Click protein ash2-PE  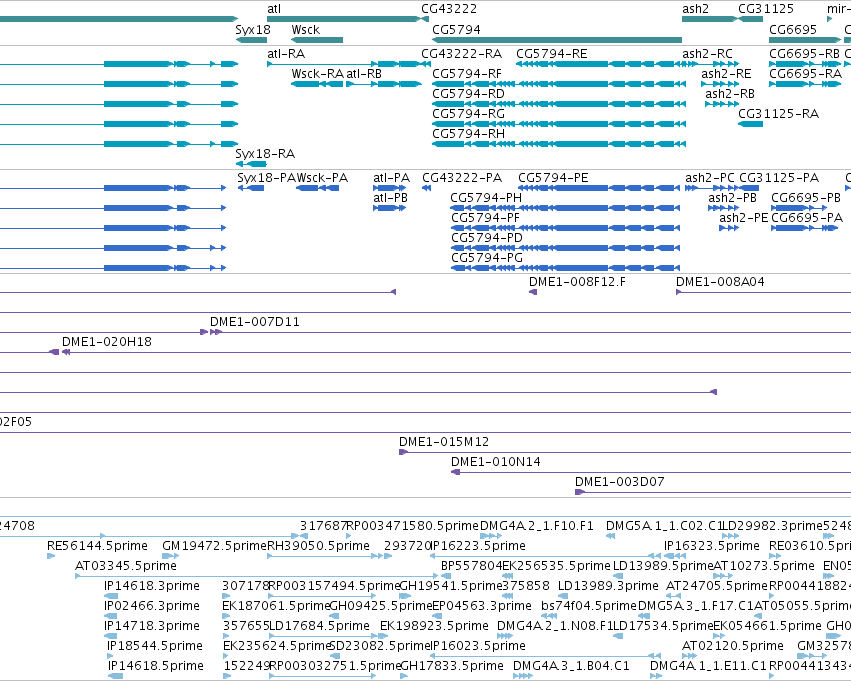click(744, 218)
